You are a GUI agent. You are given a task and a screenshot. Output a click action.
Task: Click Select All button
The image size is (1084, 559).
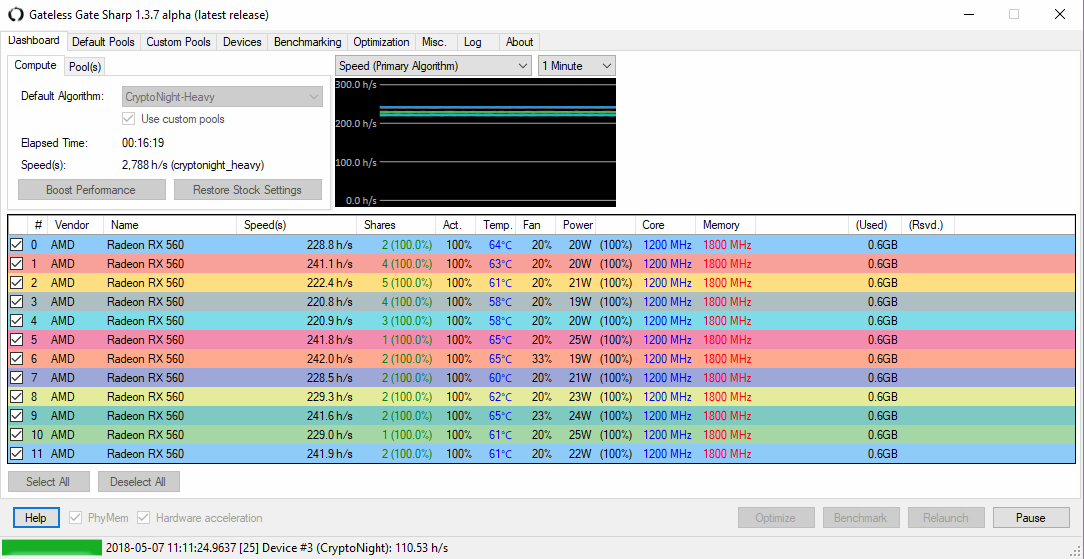tap(48, 482)
